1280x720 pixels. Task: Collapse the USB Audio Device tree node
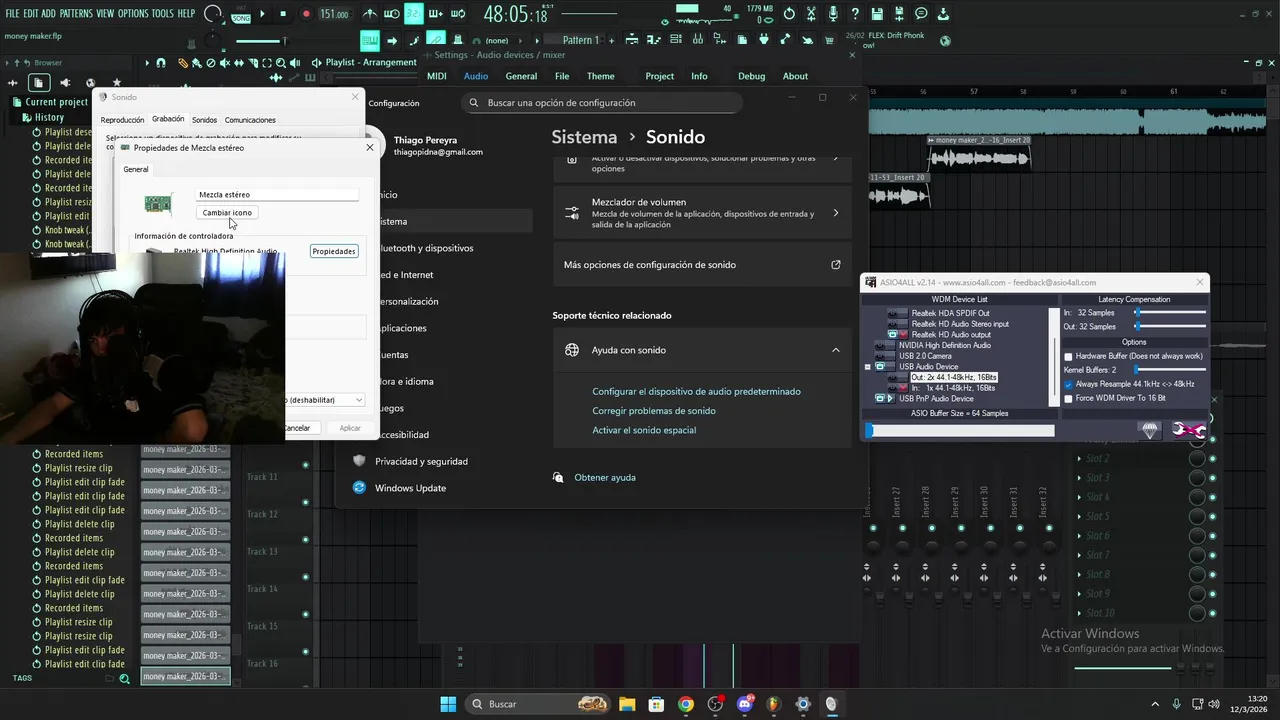coord(868,367)
